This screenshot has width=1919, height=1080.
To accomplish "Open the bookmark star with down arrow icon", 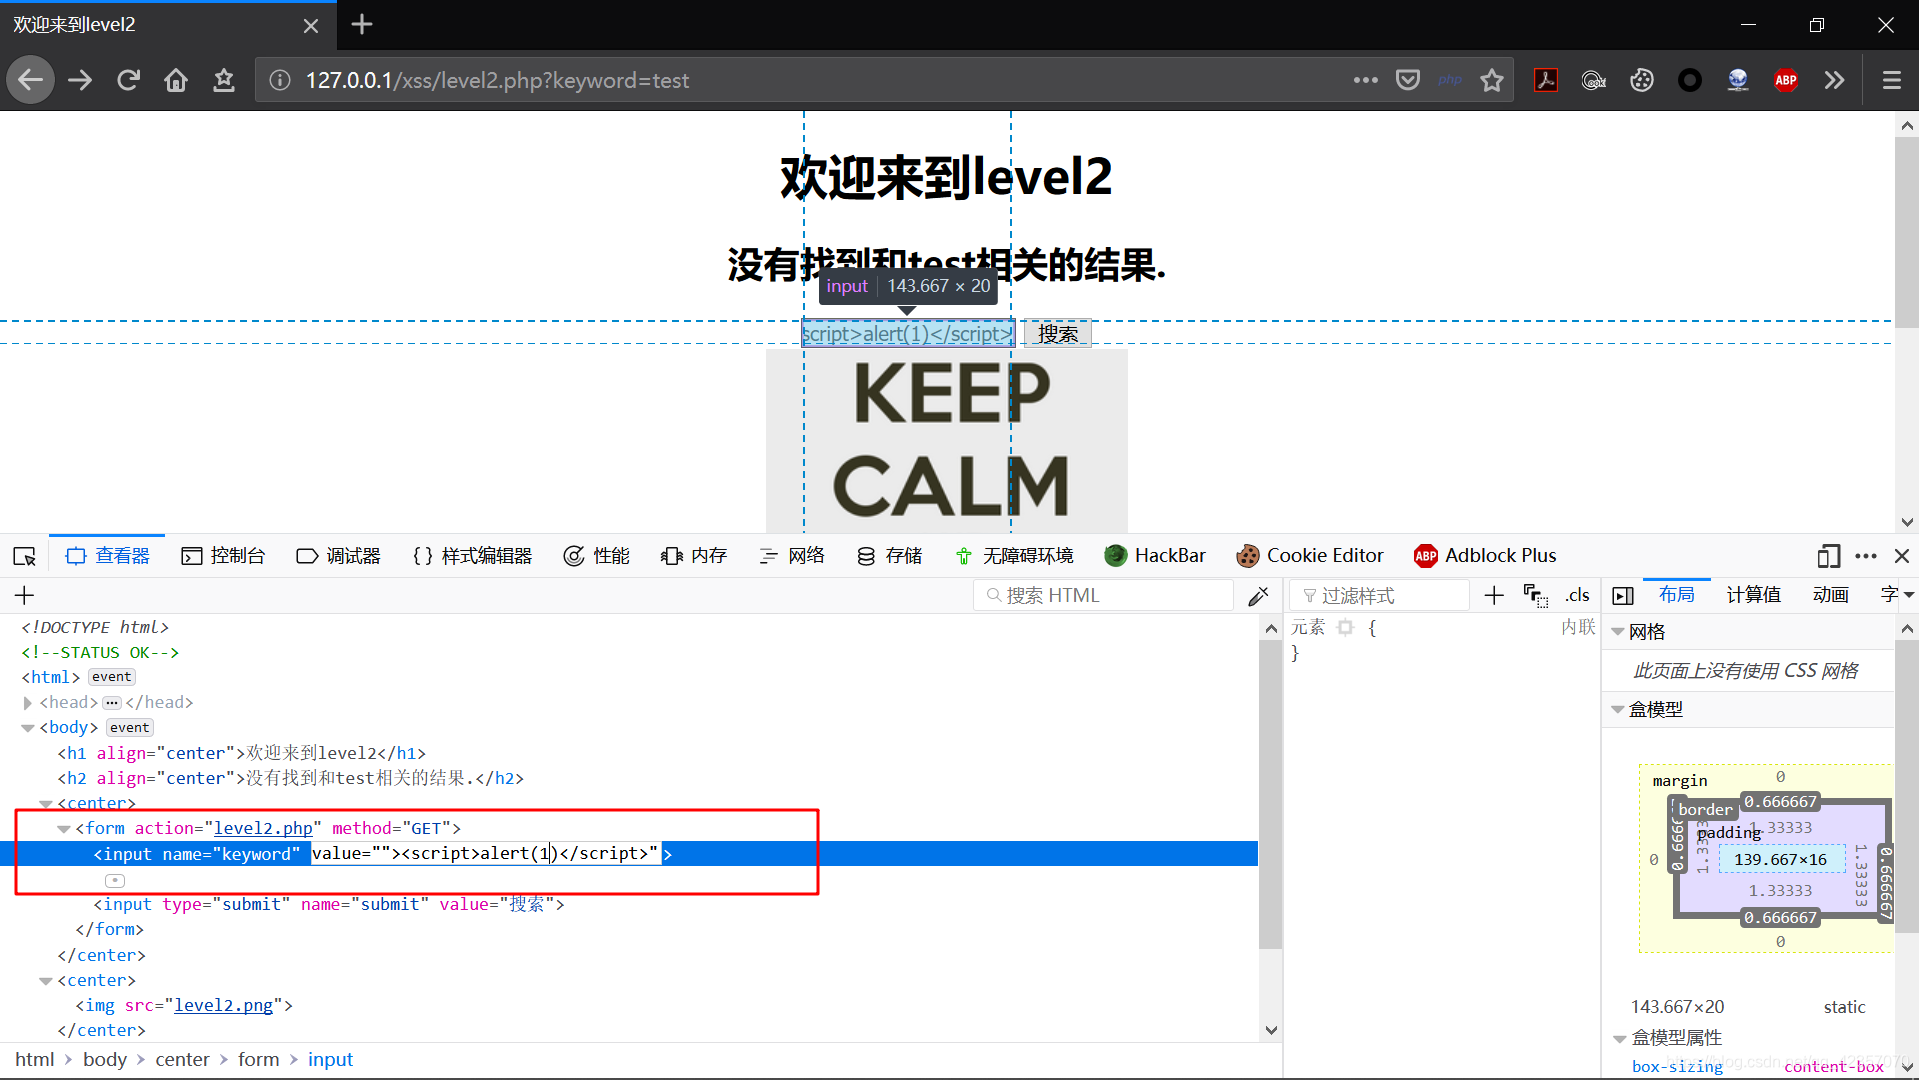I will pyautogui.click(x=224, y=80).
